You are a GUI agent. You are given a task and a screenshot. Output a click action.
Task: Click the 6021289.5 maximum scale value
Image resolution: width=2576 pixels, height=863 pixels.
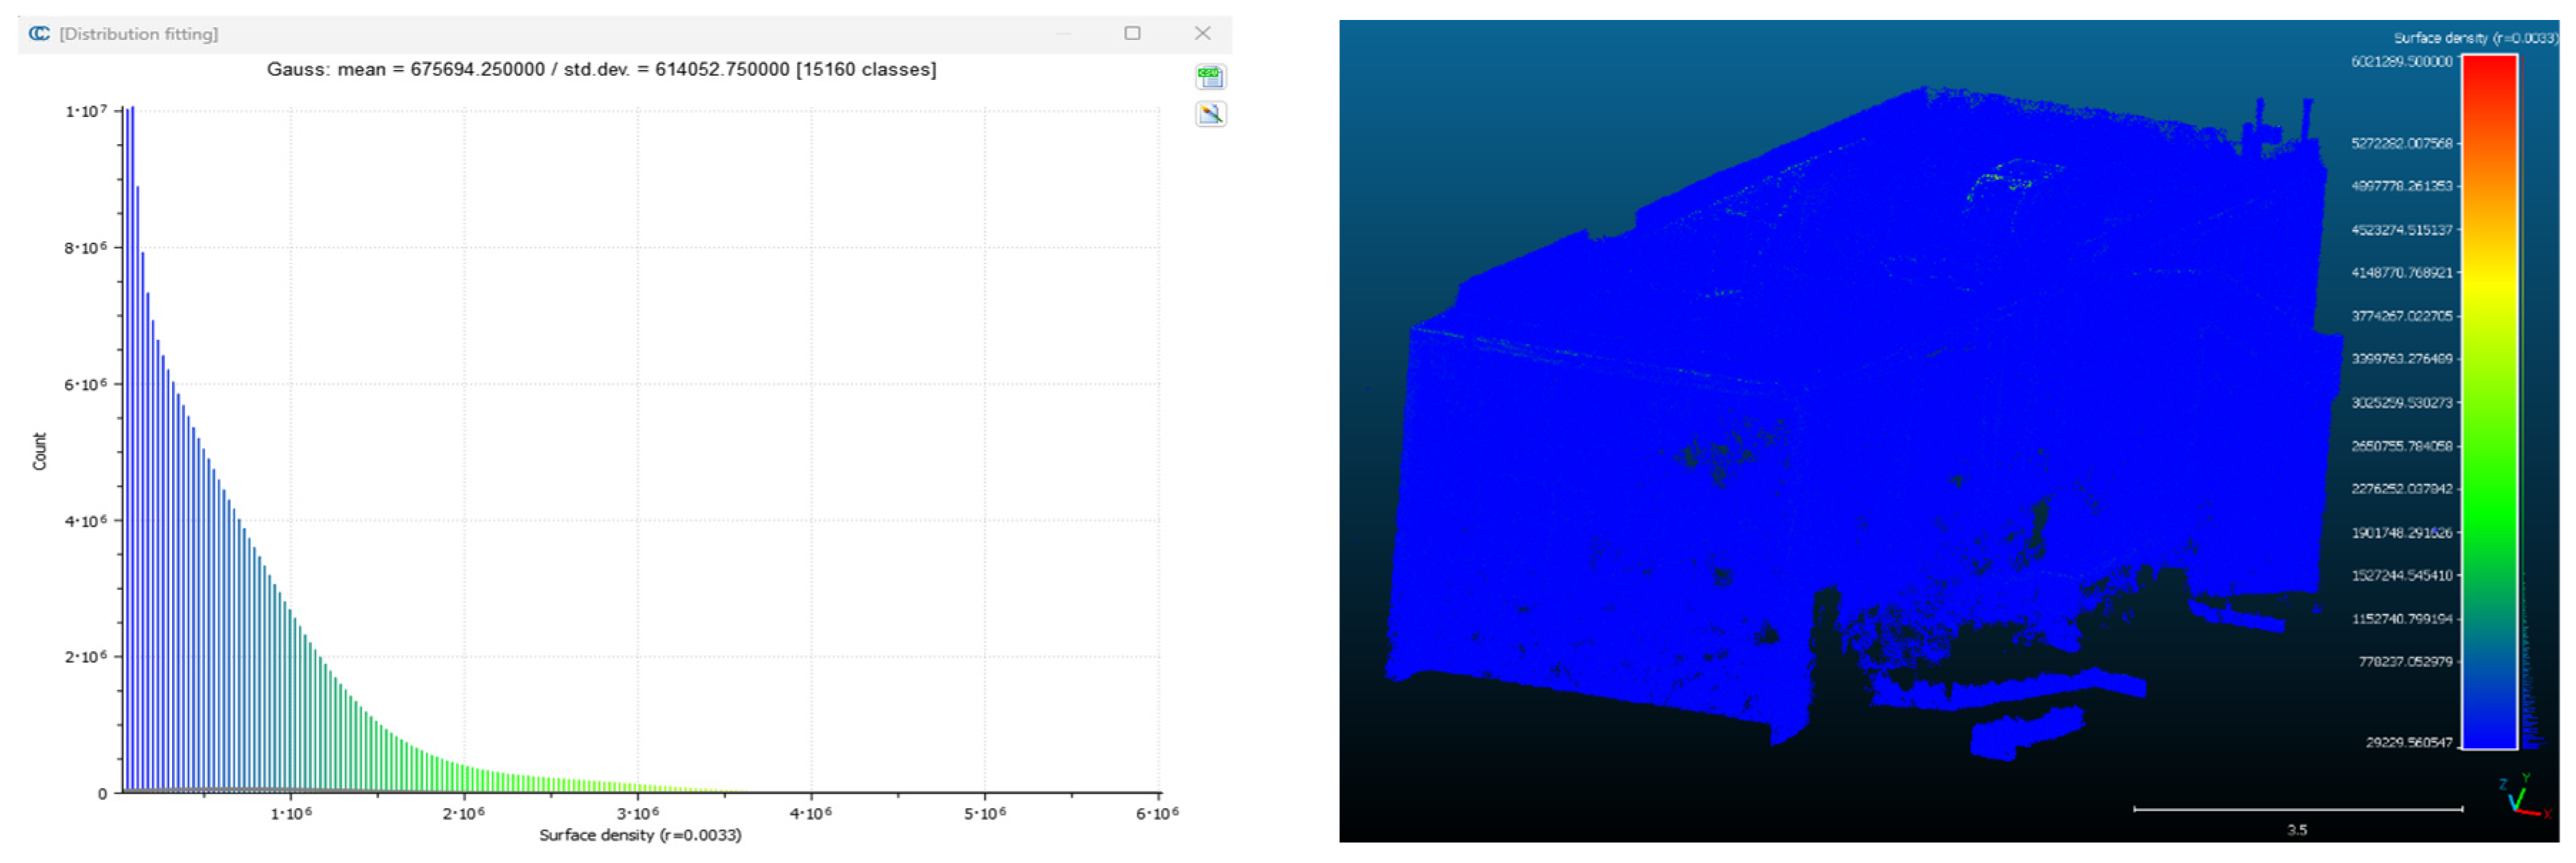pos(2401,62)
